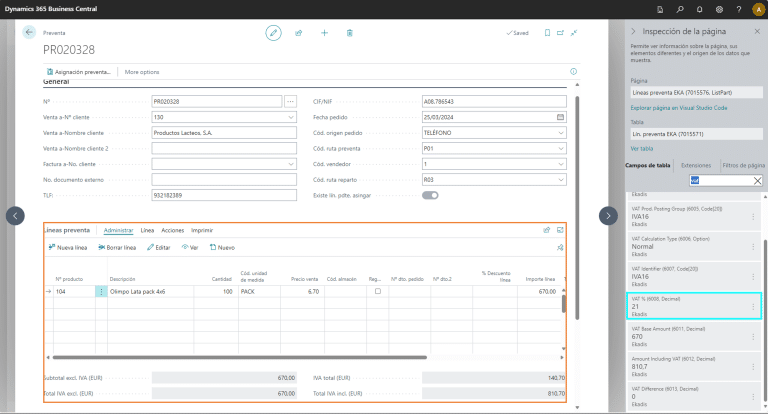Open Explorar página en Visual Studio Code link
Image resolution: width=768 pixels, height=414 pixels.
pos(678,107)
